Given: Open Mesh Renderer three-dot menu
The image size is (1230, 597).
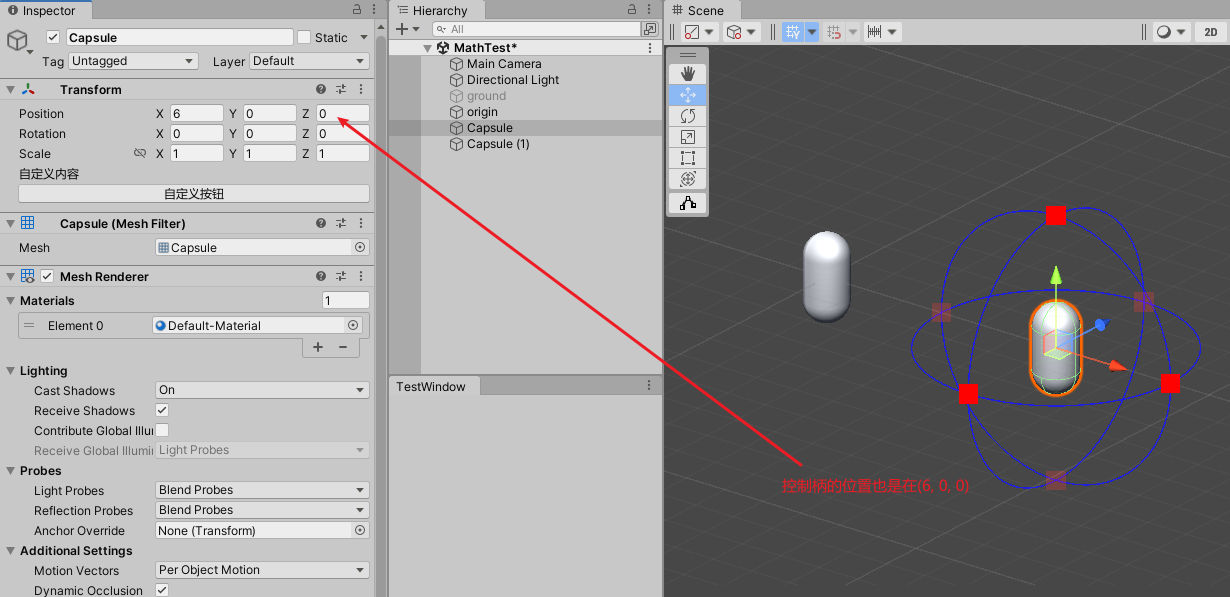Looking at the screenshot, I should coord(360,276).
